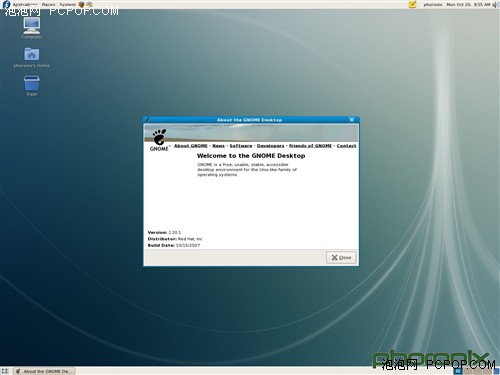
Task: Open the Friends of GNOME link
Action: click(310, 146)
